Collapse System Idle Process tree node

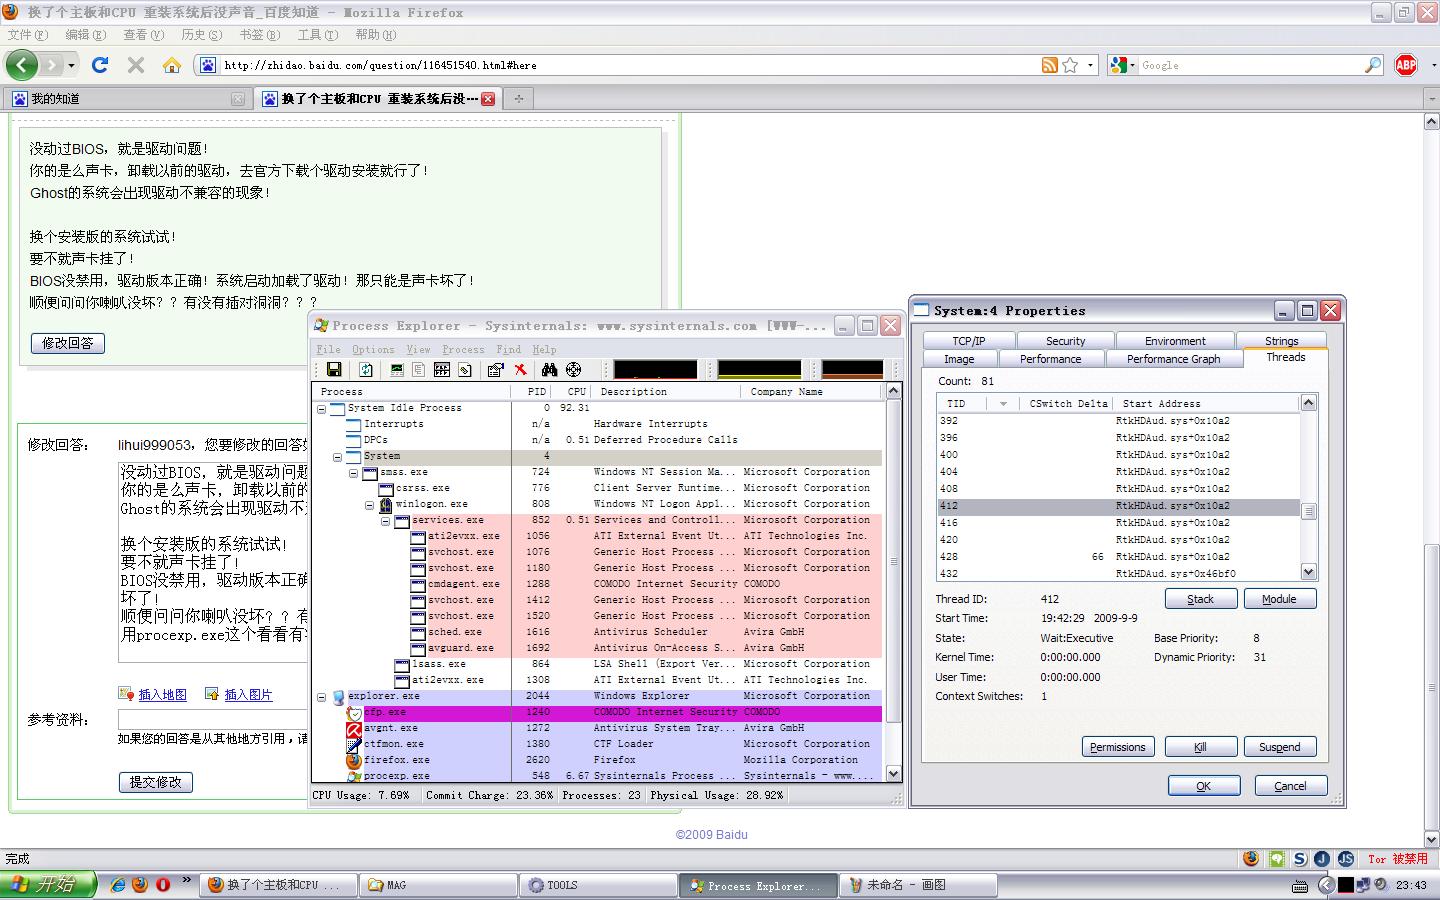point(321,408)
